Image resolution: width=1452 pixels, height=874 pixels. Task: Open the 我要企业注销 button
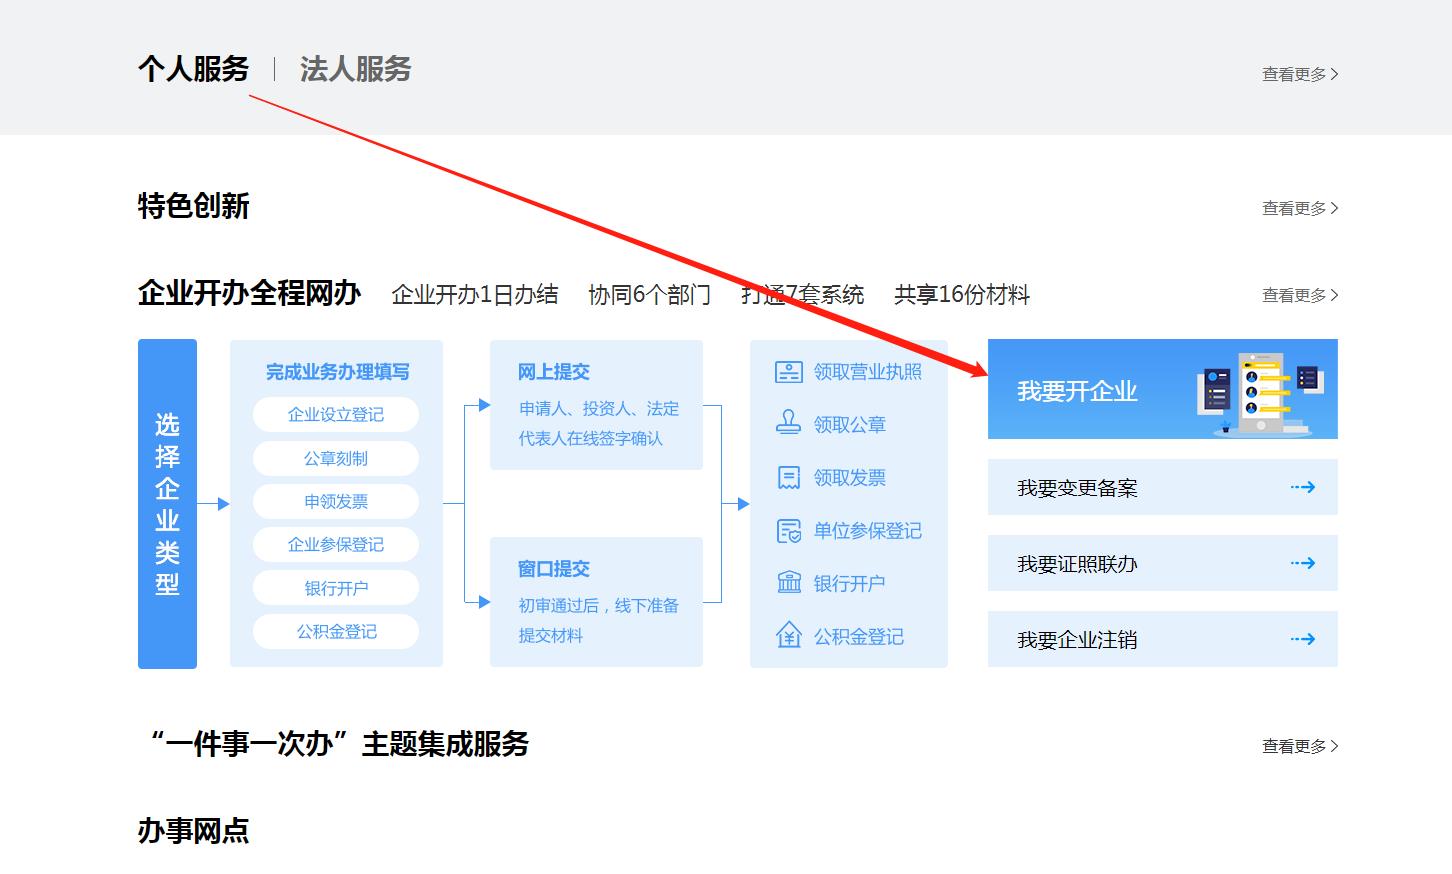[1162, 639]
